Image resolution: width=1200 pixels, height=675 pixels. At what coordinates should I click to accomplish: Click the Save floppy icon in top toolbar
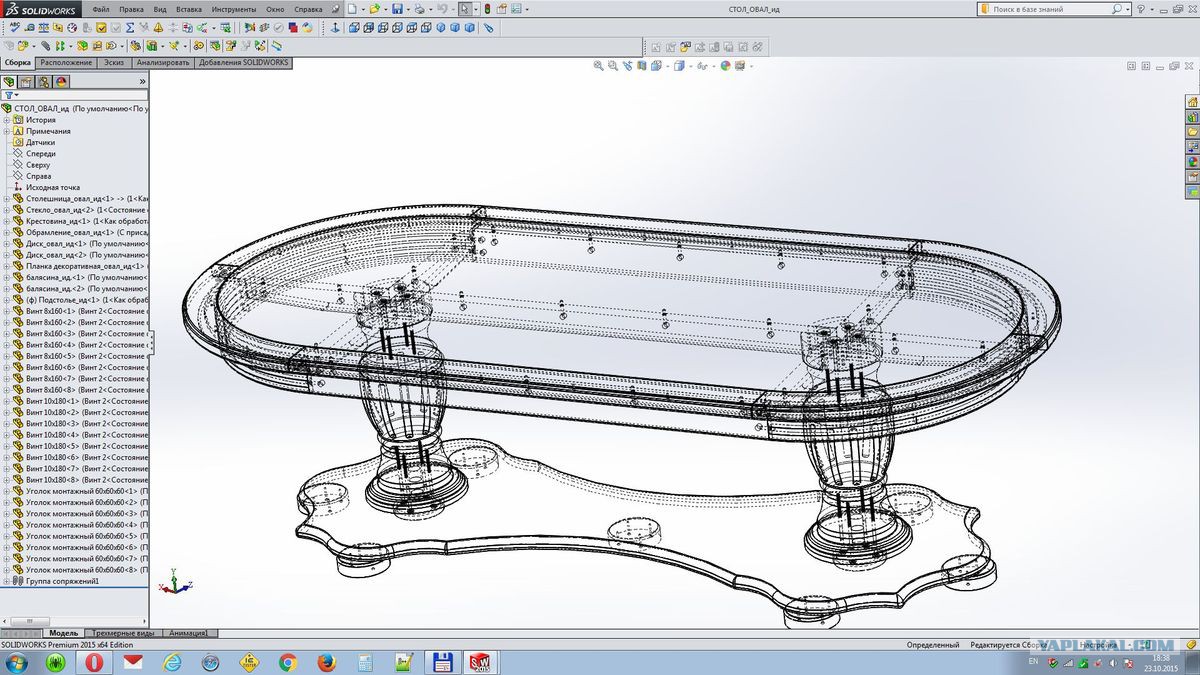point(397,8)
